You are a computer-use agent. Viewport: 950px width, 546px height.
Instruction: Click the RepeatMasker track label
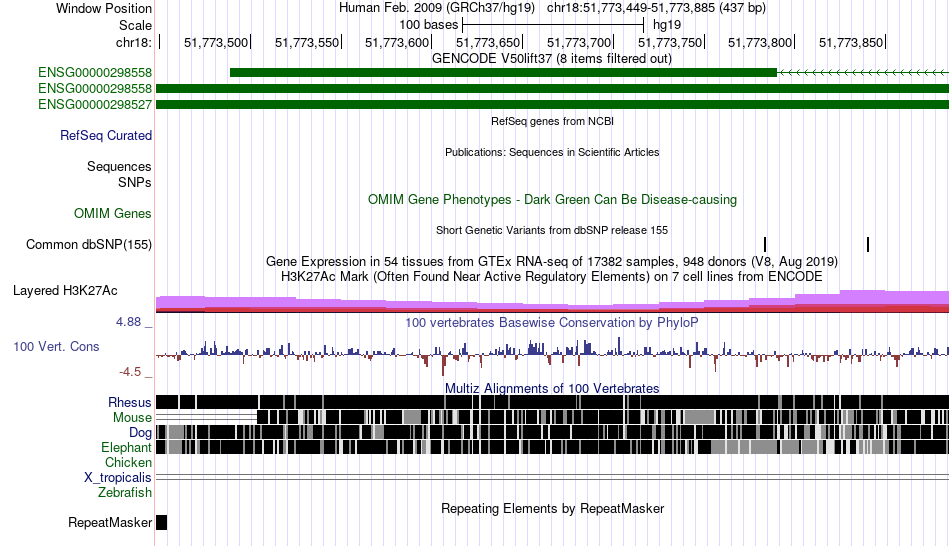tap(110, 522)
